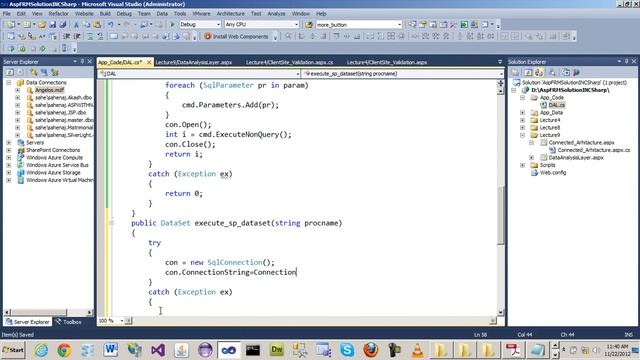Open the File menu
The width and height of the screenshot is (640, 360).
tap(7, 13)
